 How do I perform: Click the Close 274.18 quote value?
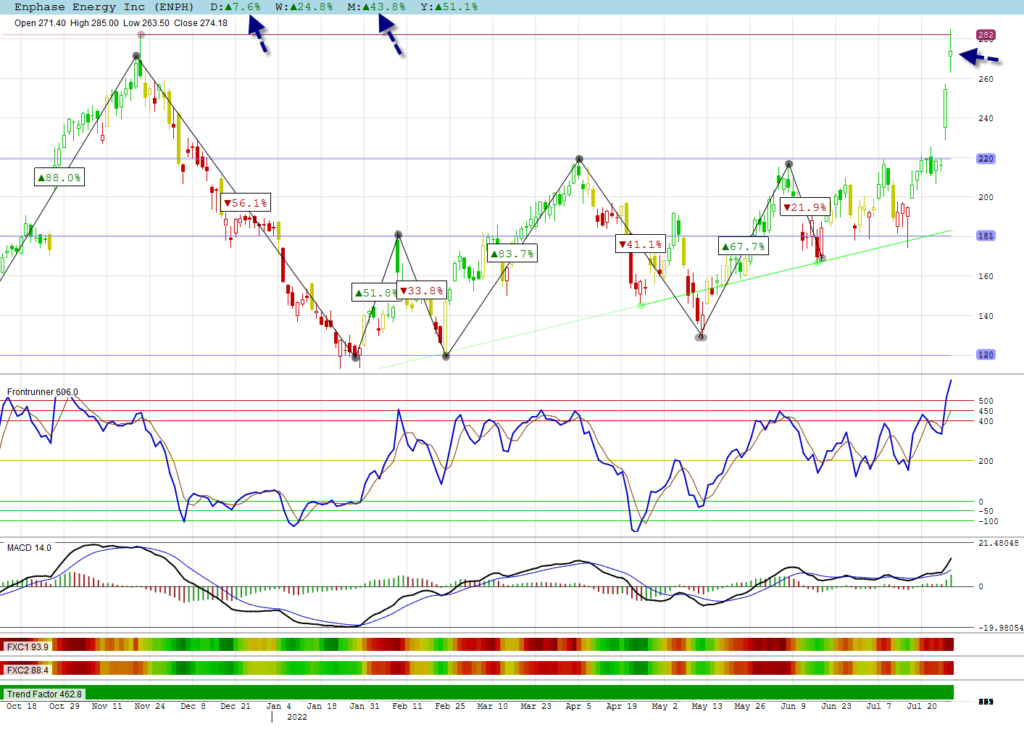(x=200, y=23)
